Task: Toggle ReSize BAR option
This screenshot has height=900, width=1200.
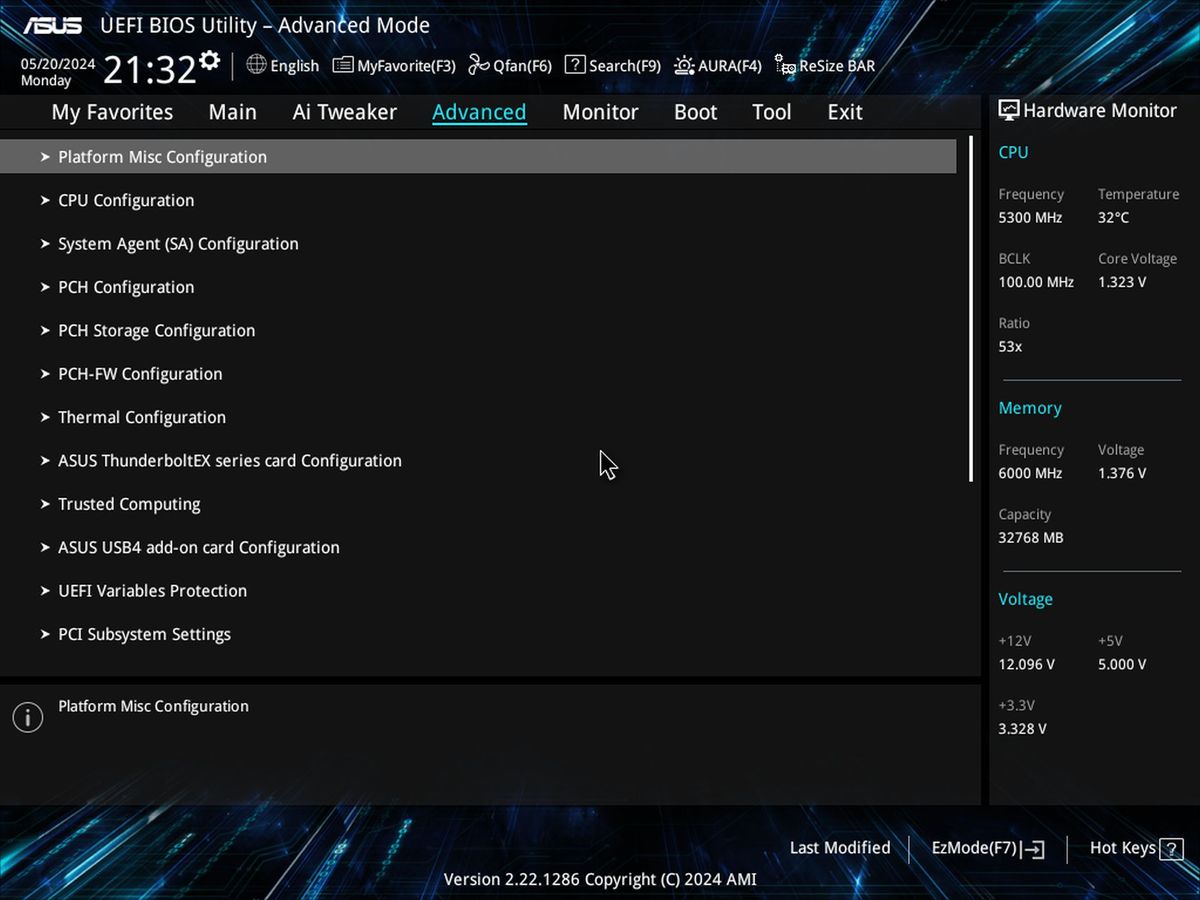Action: [x=825, y=66]
